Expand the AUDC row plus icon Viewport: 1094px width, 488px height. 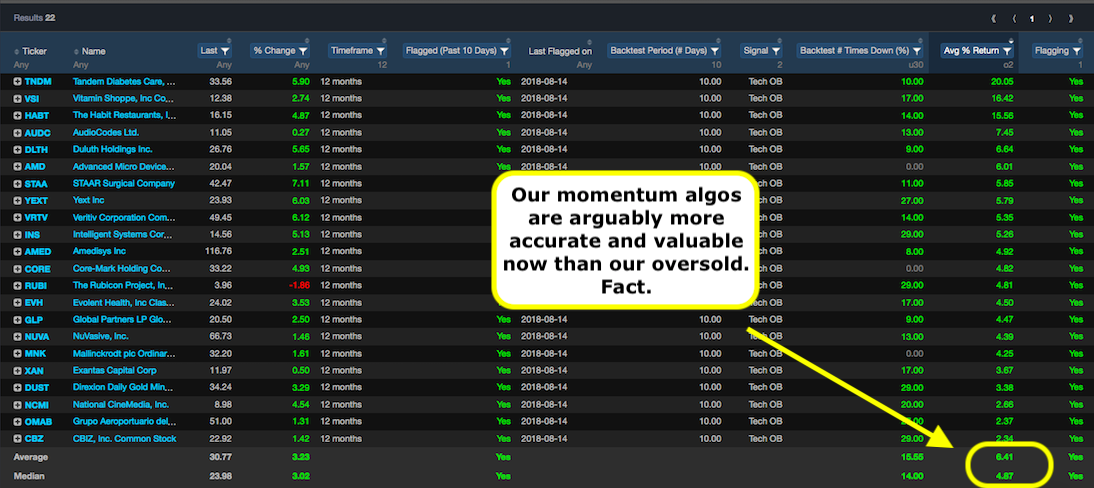pyautogui.click(x=17, y=133)
